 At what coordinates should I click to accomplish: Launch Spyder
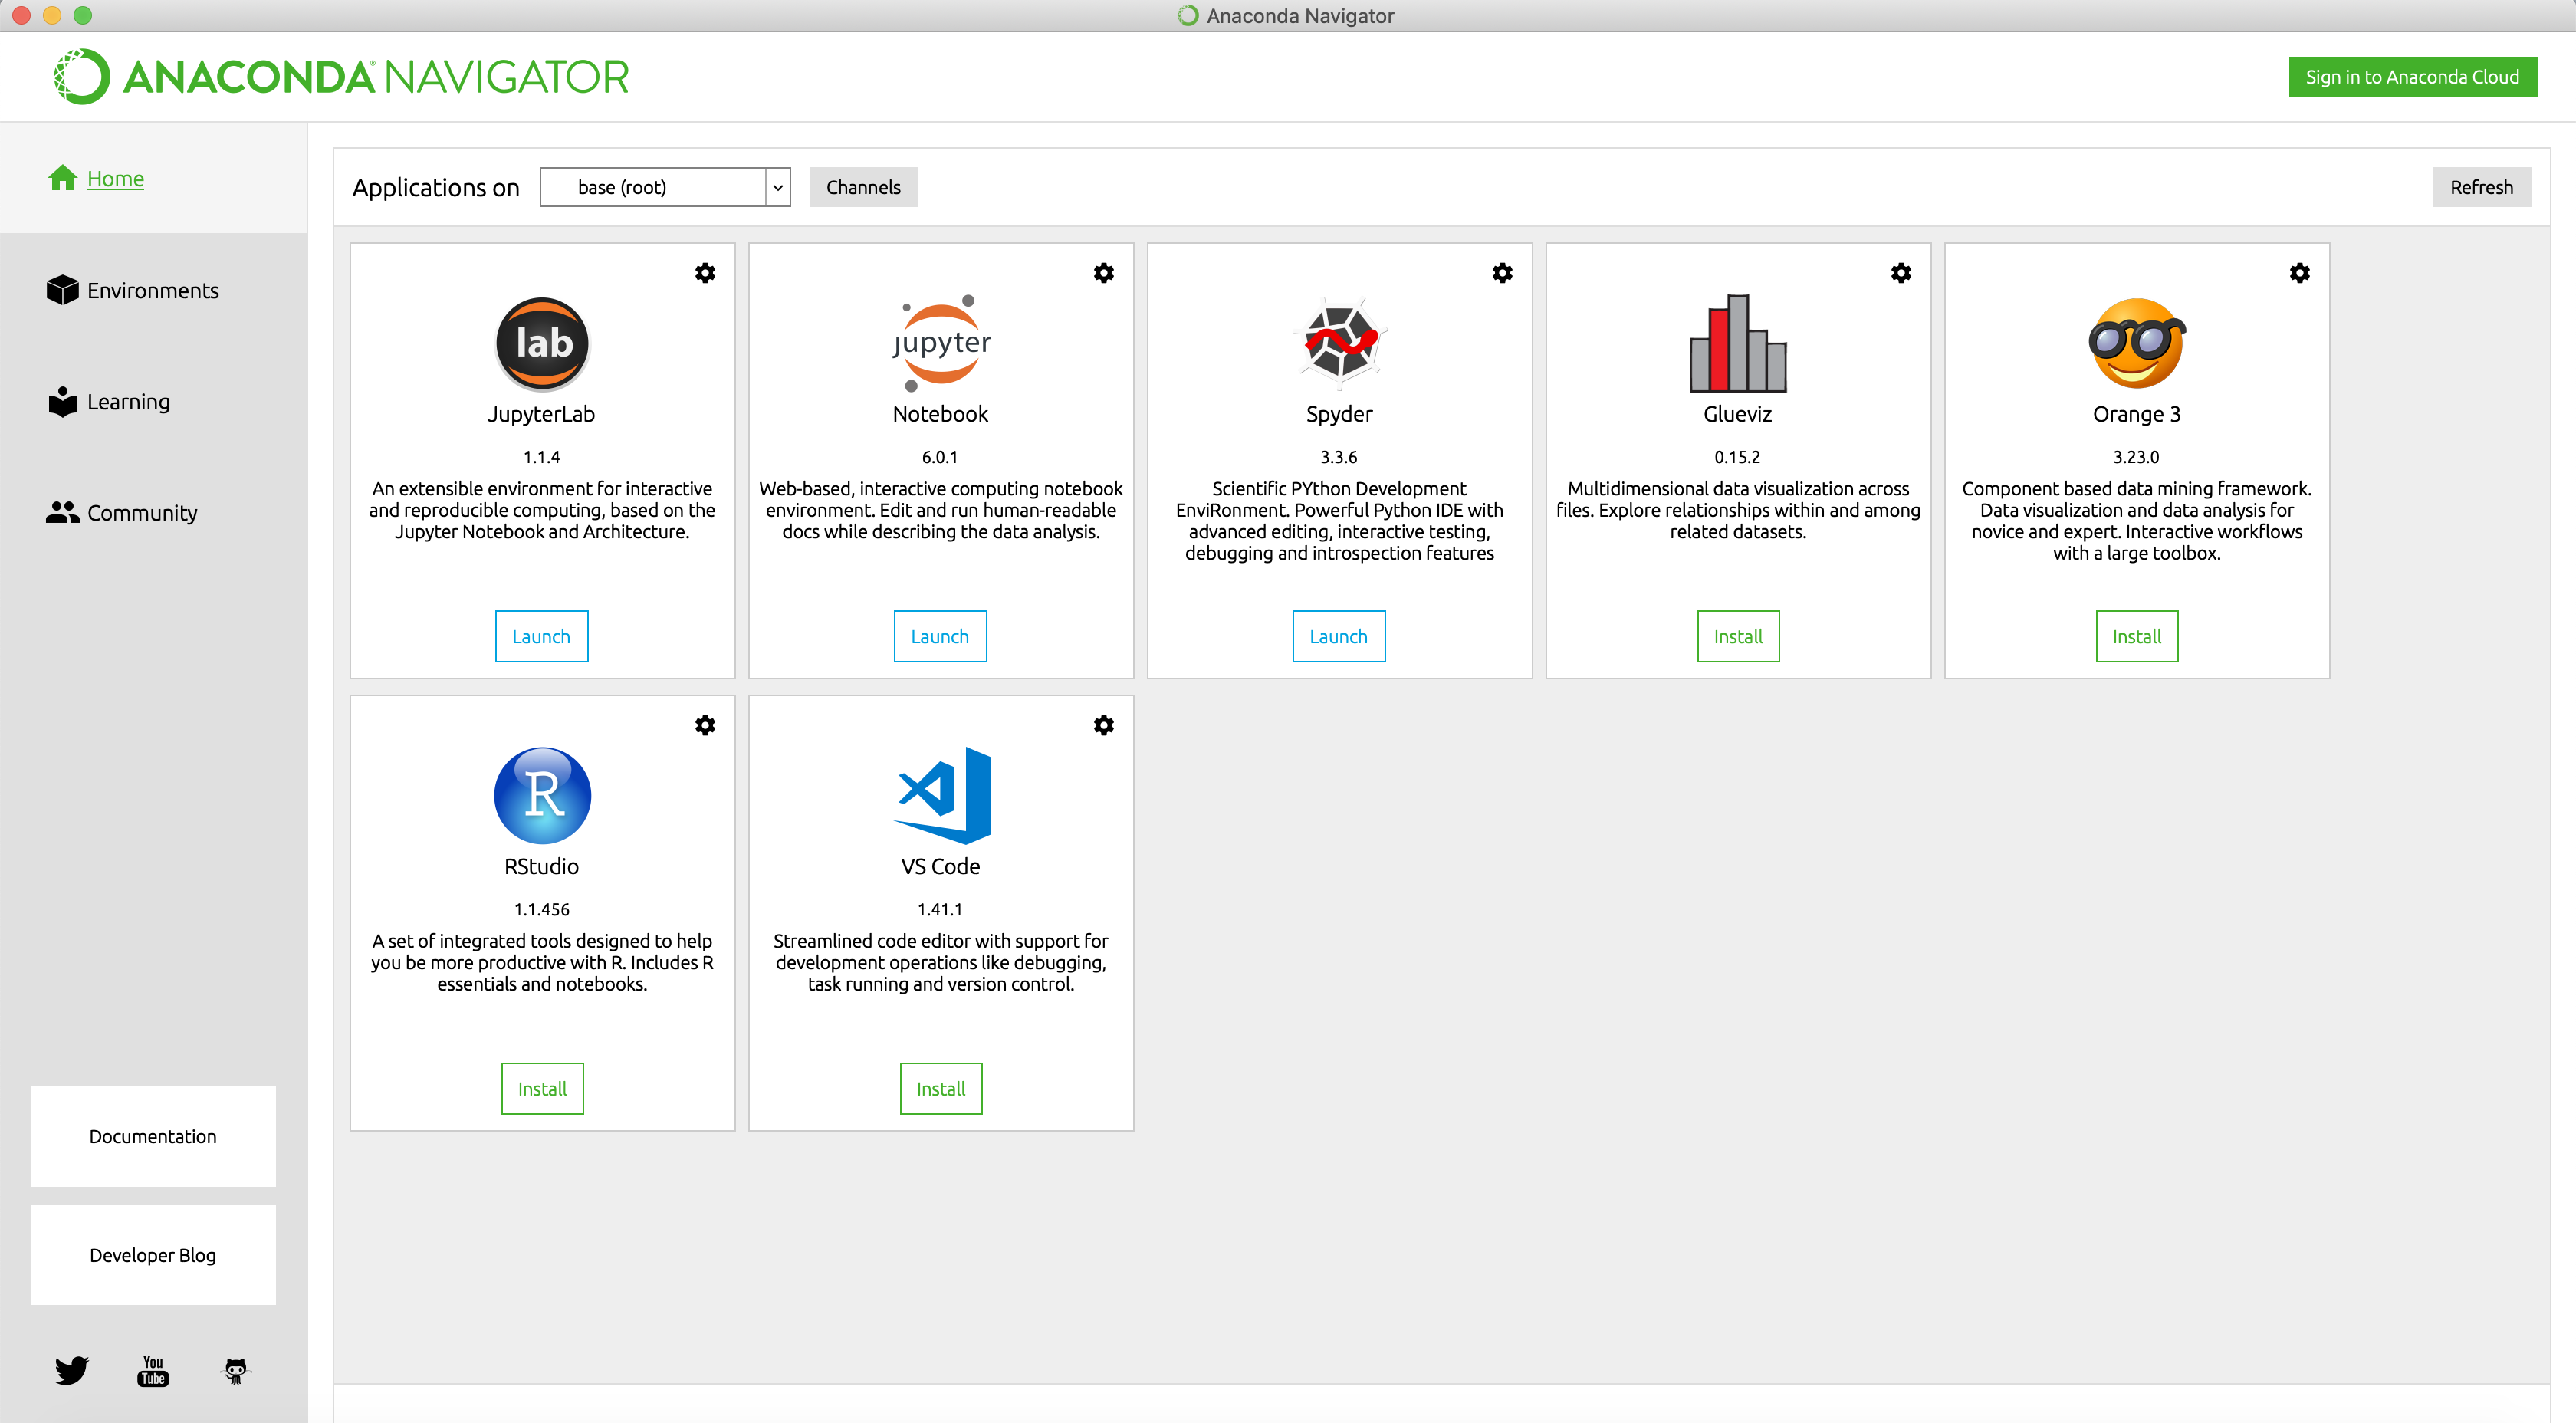1339,636
